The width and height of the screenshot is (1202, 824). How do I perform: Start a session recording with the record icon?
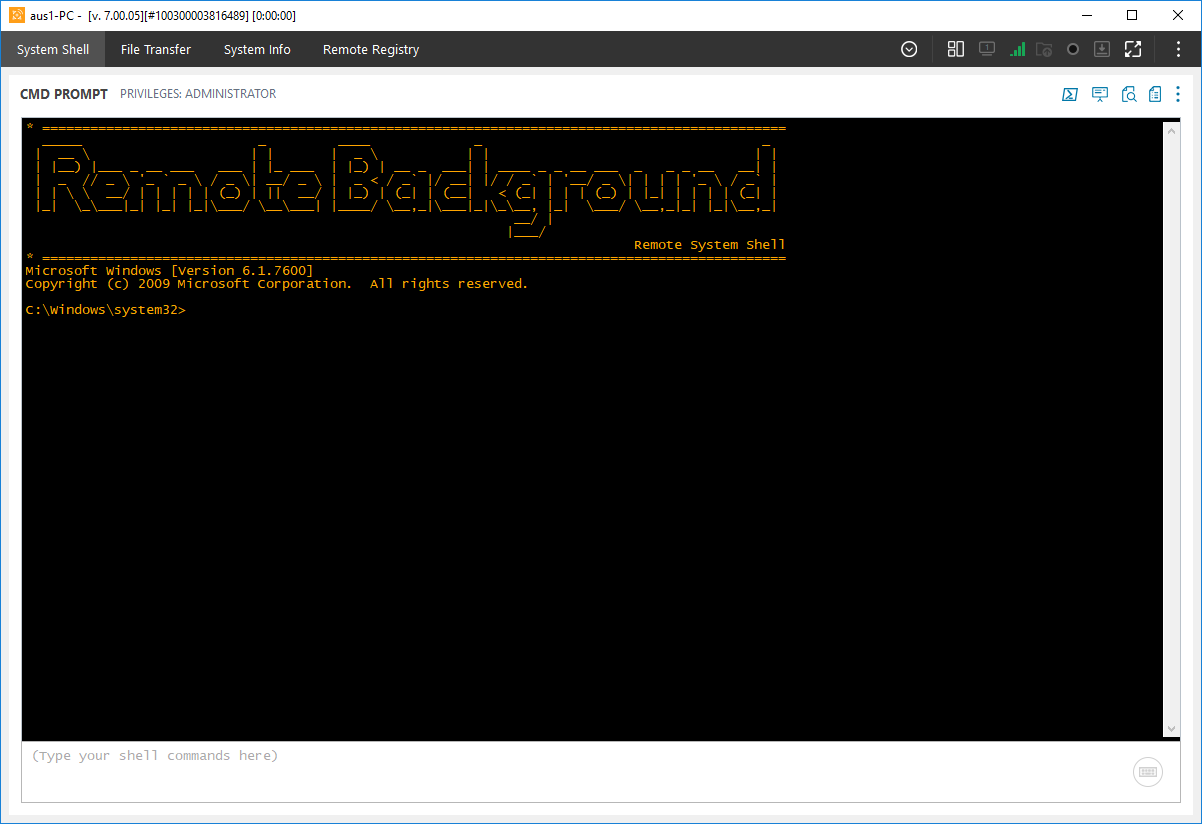click(x=1073, y=48)
